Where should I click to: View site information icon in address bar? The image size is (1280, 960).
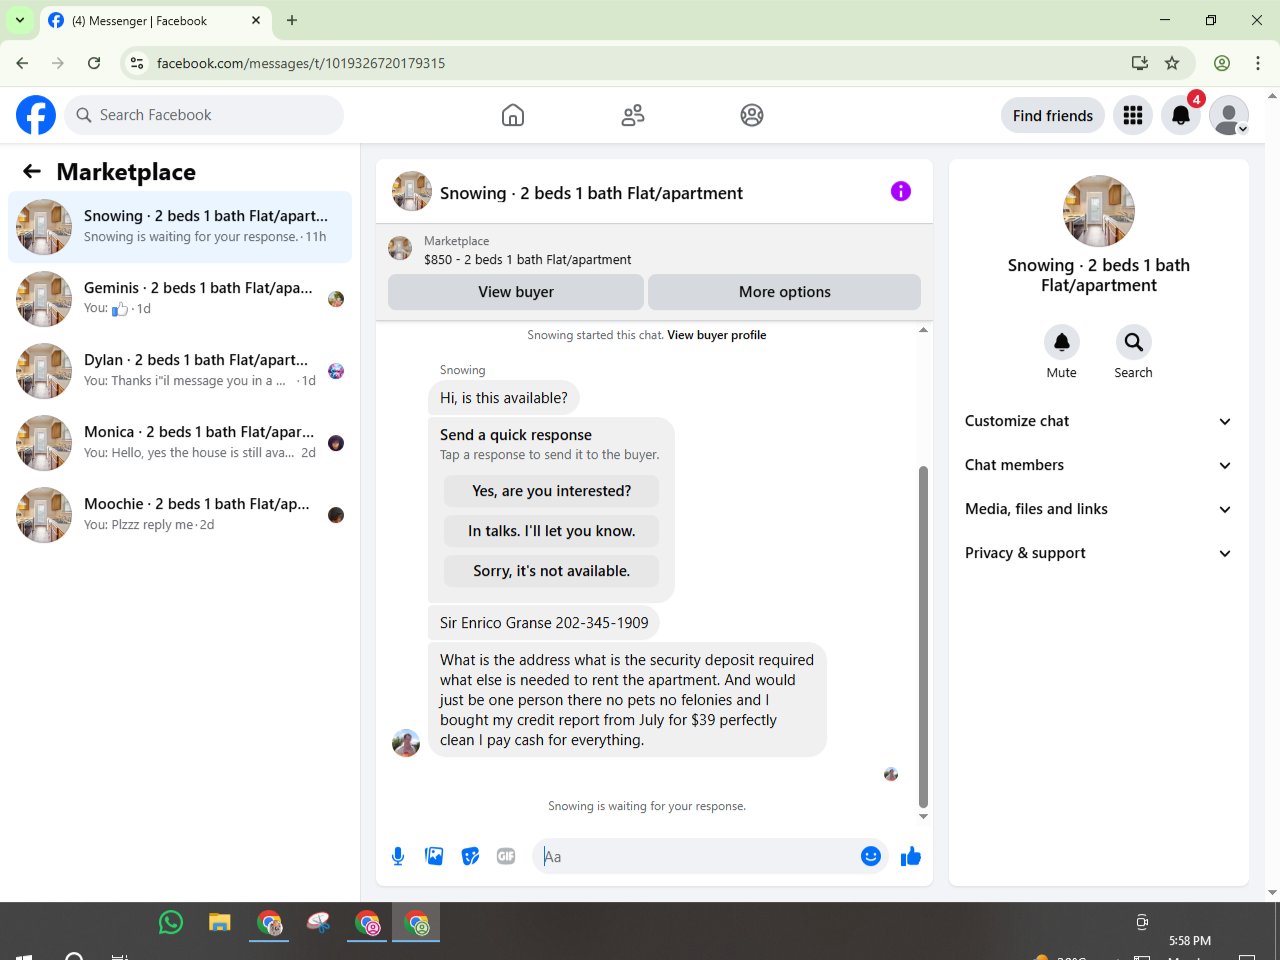137,63
